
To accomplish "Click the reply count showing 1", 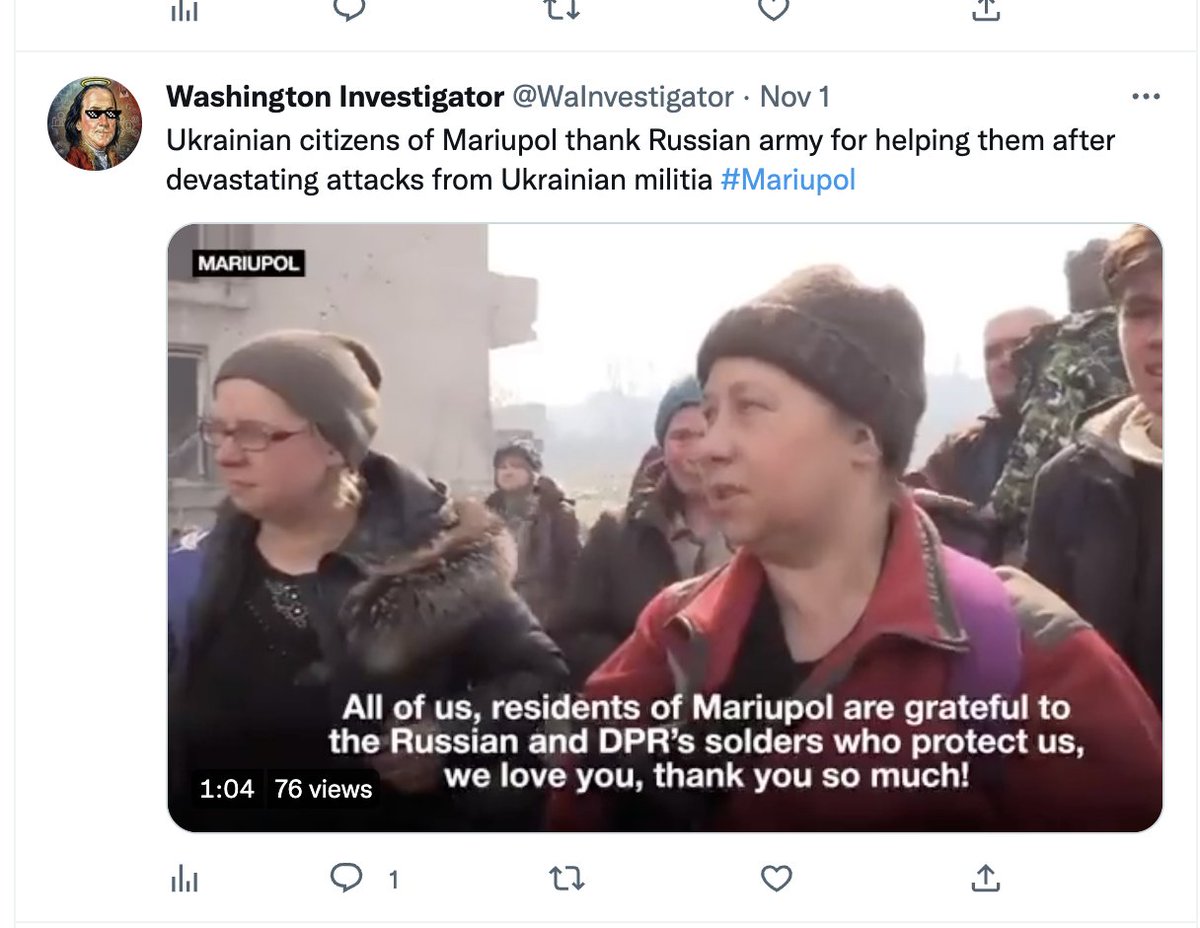I will click(x=393, y=880).
